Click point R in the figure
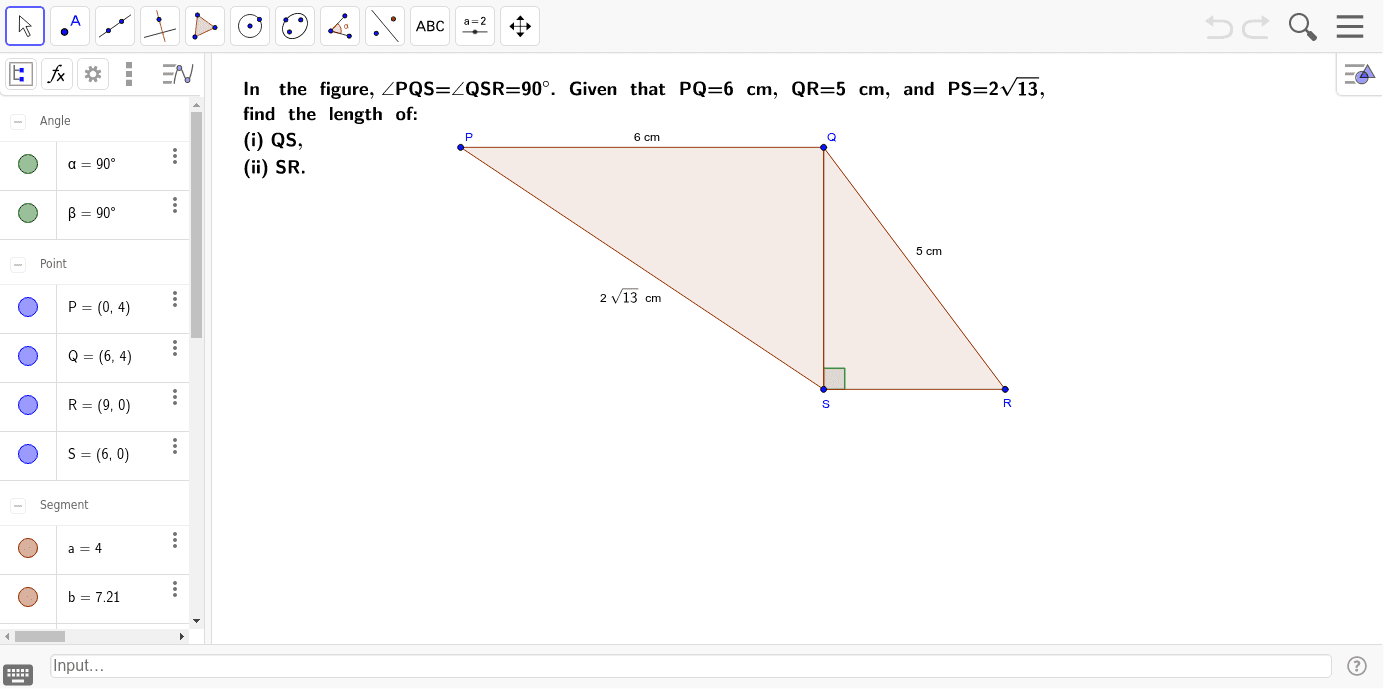 click(x=1005, y=389)
